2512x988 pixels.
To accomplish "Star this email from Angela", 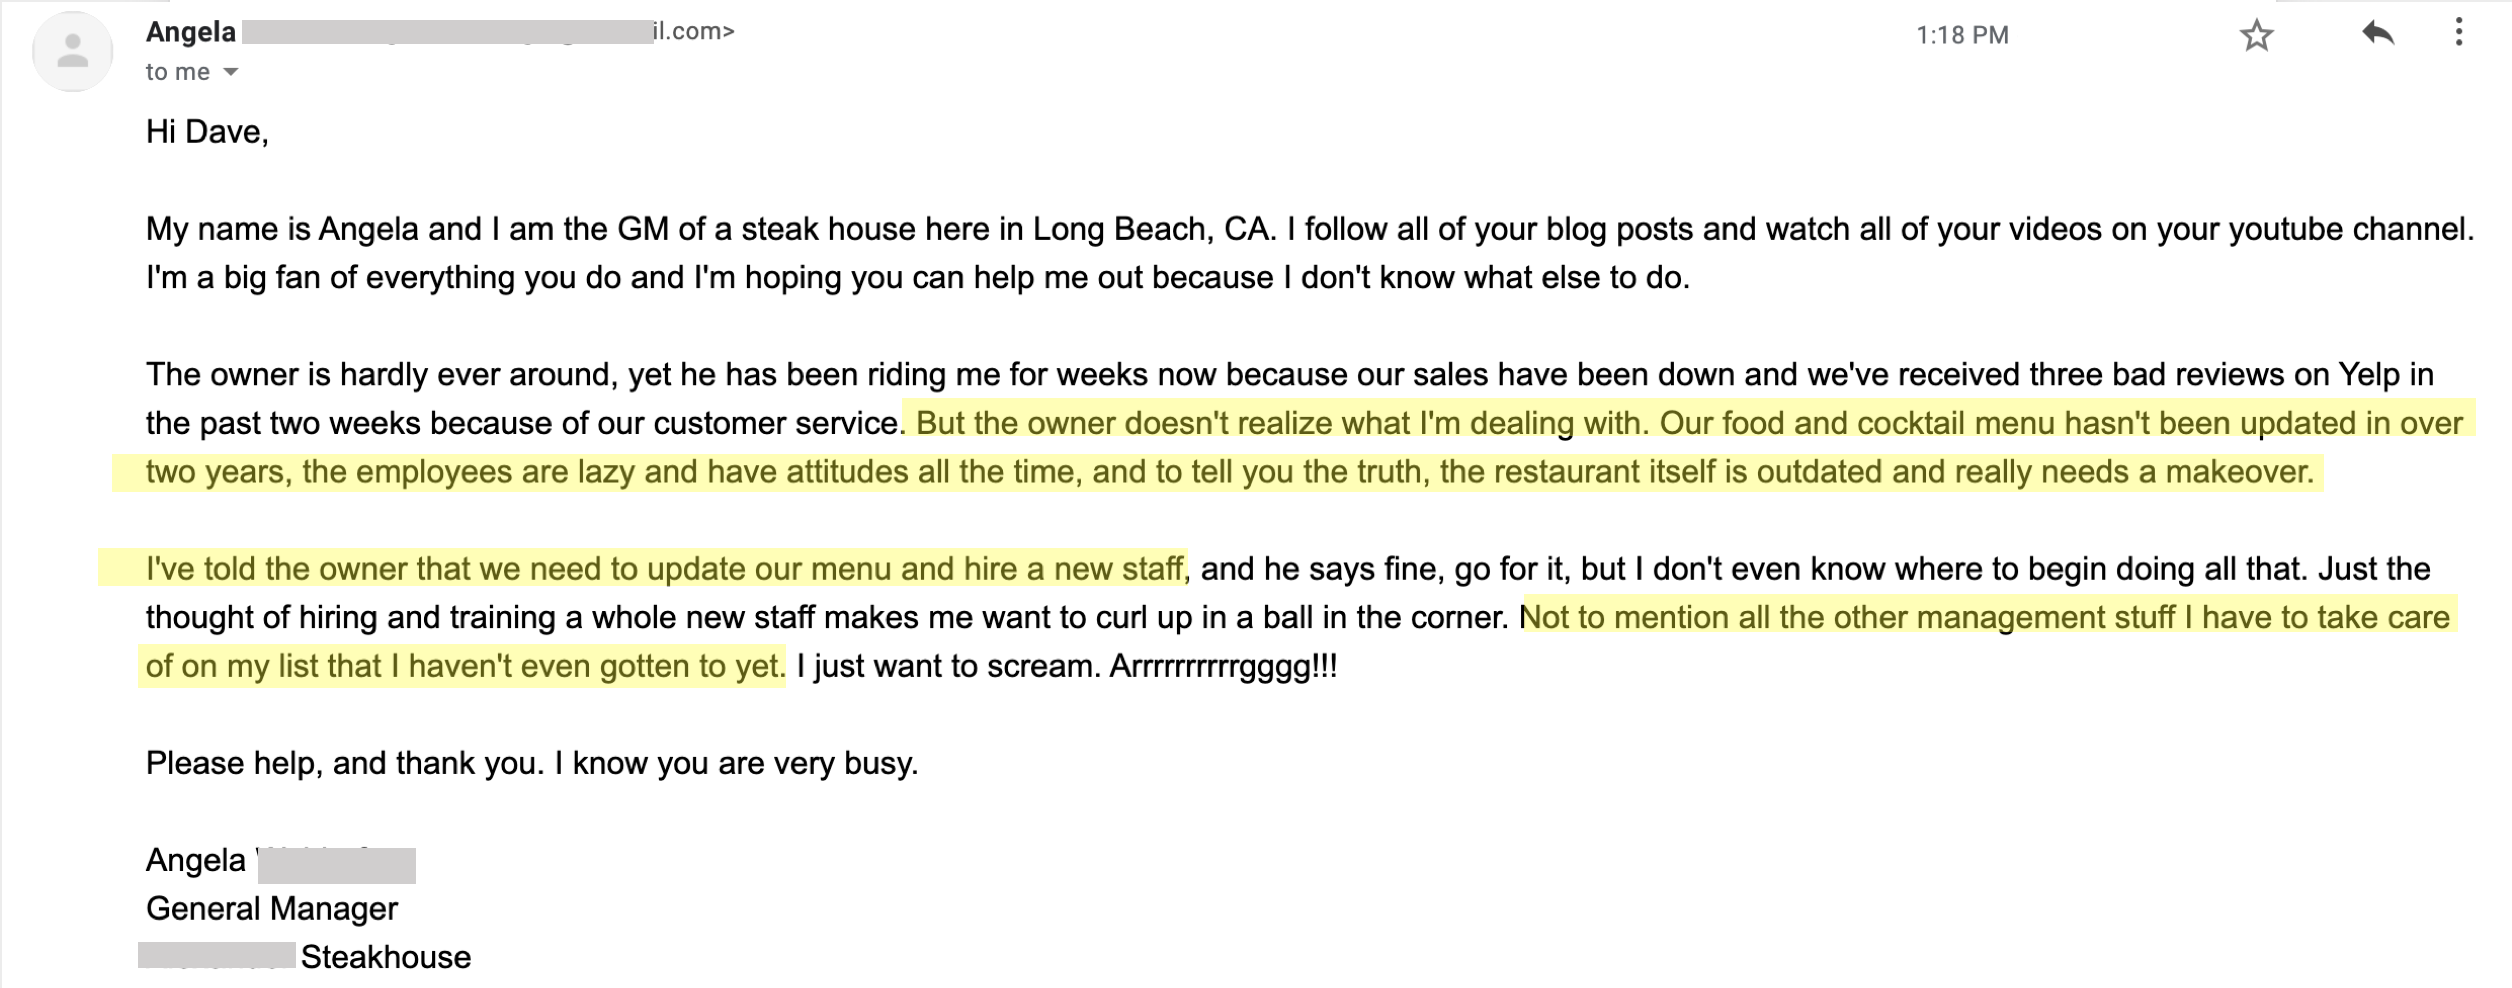I will click(2256, 36).
